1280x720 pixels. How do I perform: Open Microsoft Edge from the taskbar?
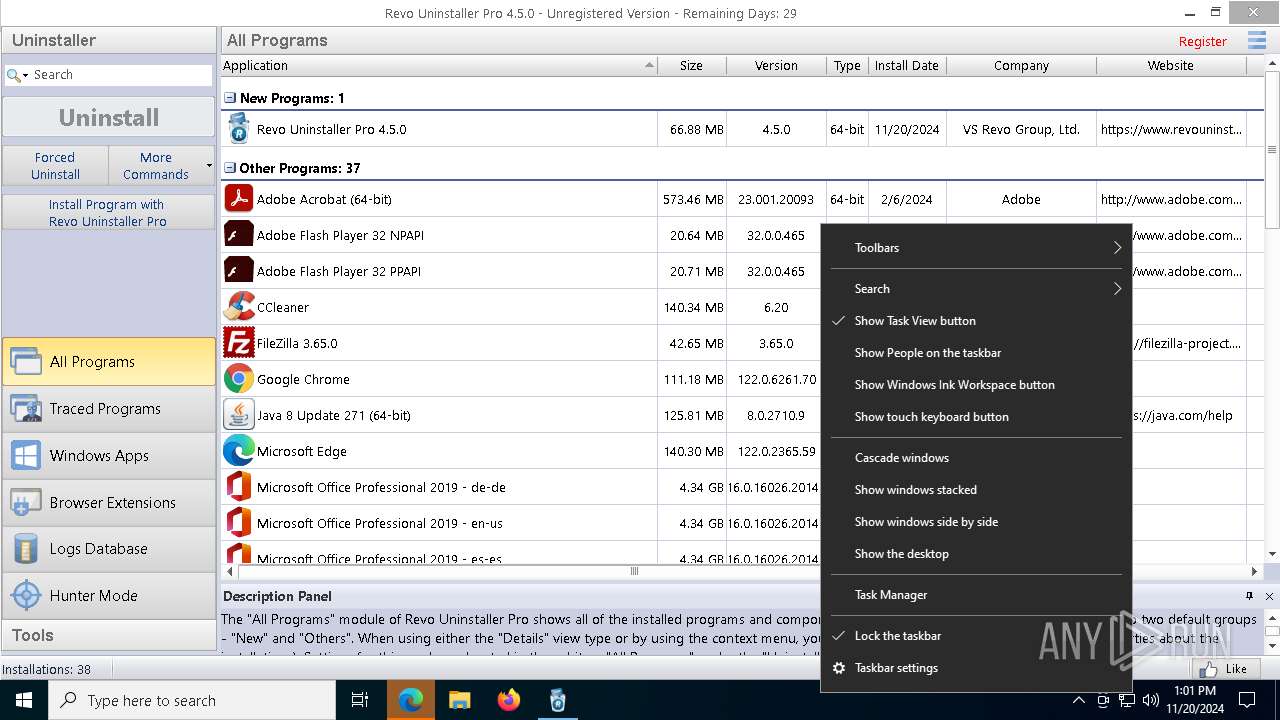(x=411, y=700)
